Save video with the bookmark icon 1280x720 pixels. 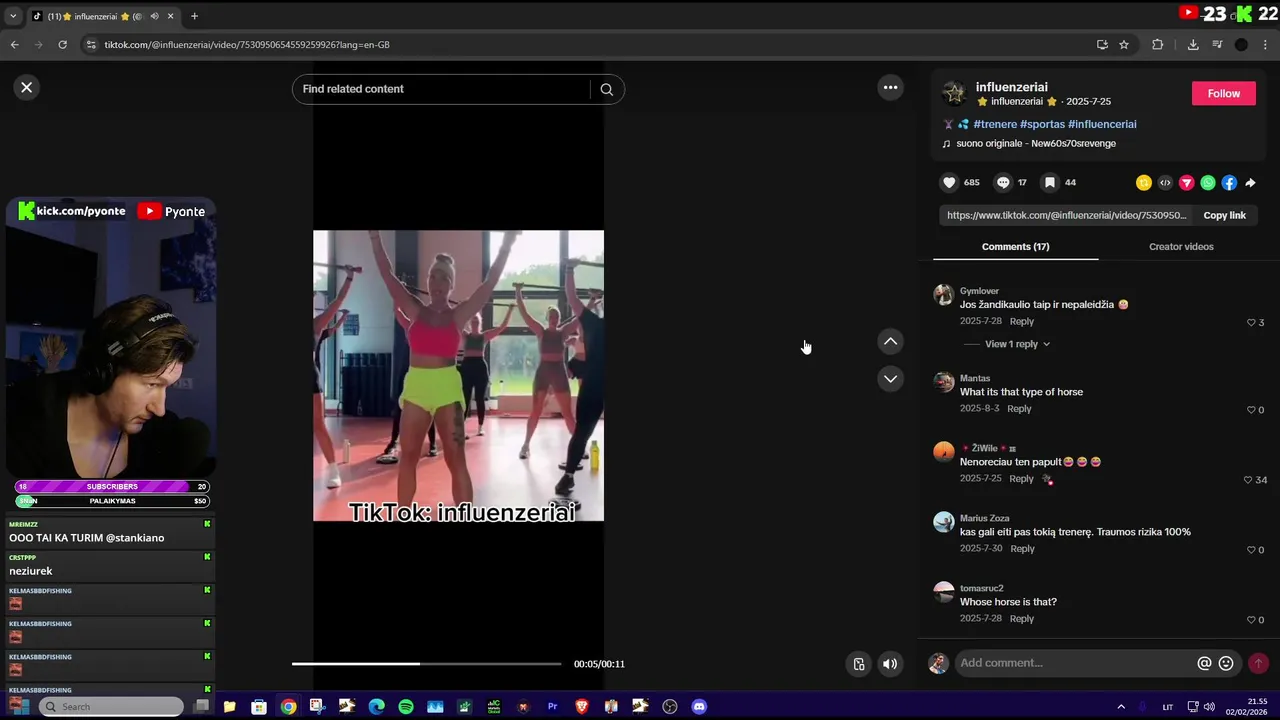pyautogui.click(x=1050, y=182)
